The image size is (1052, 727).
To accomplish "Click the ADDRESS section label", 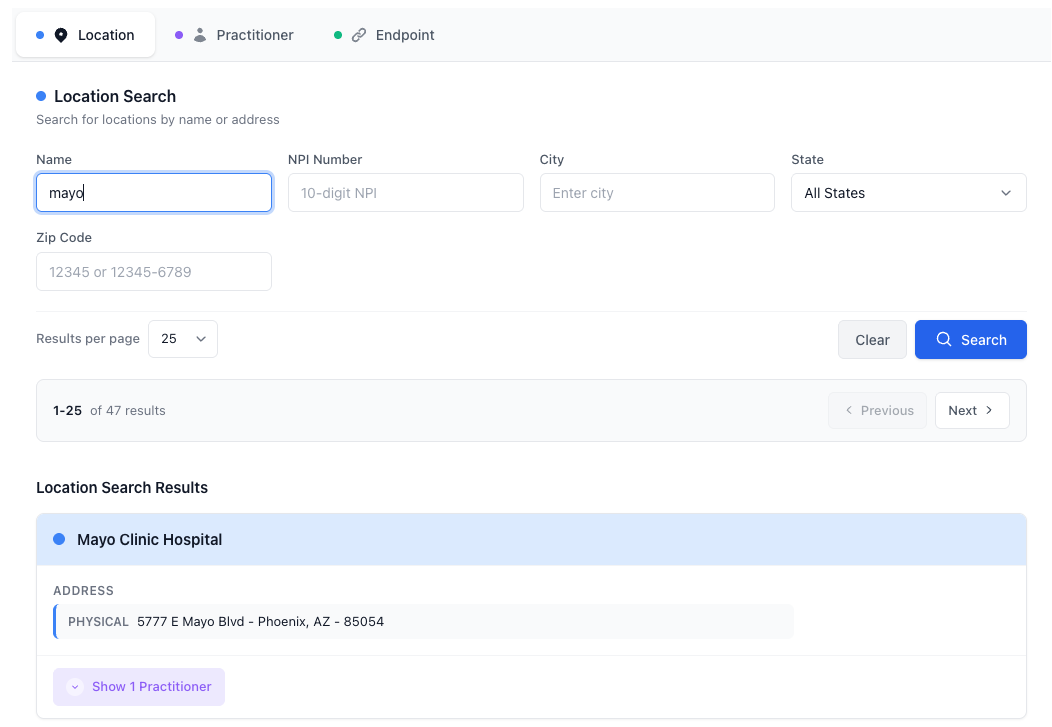I will pos(84,591).
